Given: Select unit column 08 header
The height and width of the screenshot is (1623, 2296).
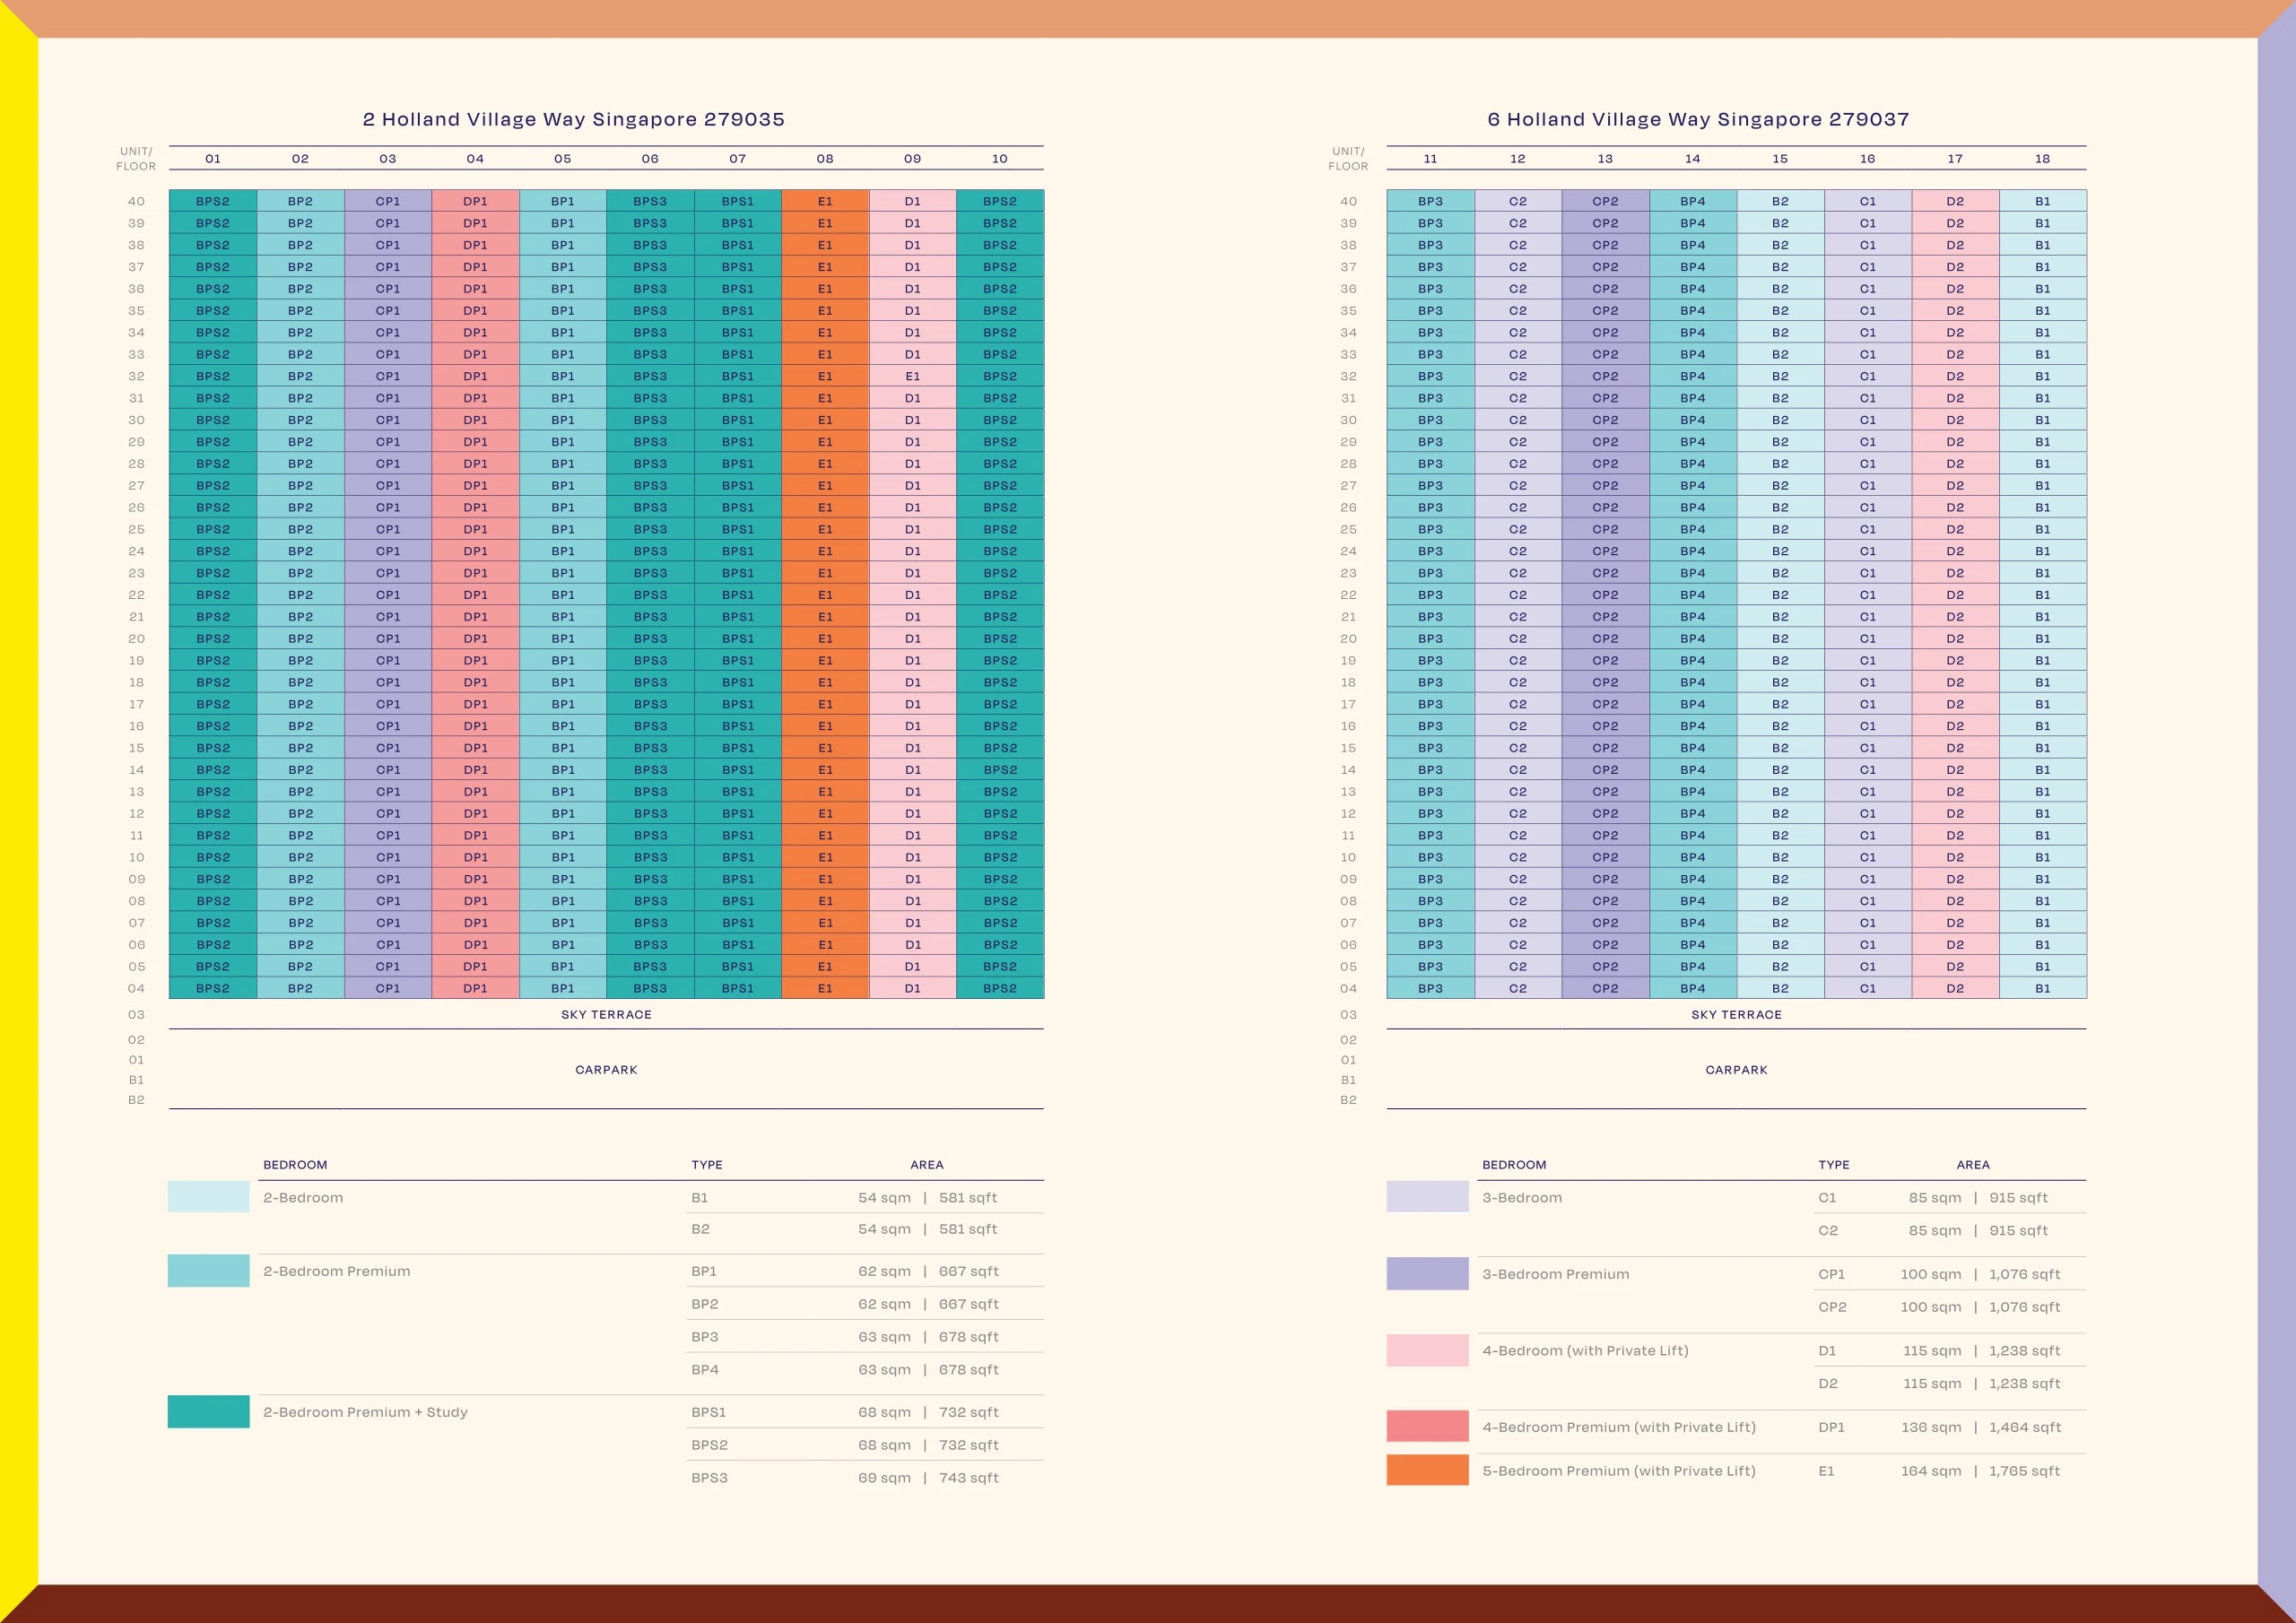Looking at the screenshot, I should [x=825, y=159].
